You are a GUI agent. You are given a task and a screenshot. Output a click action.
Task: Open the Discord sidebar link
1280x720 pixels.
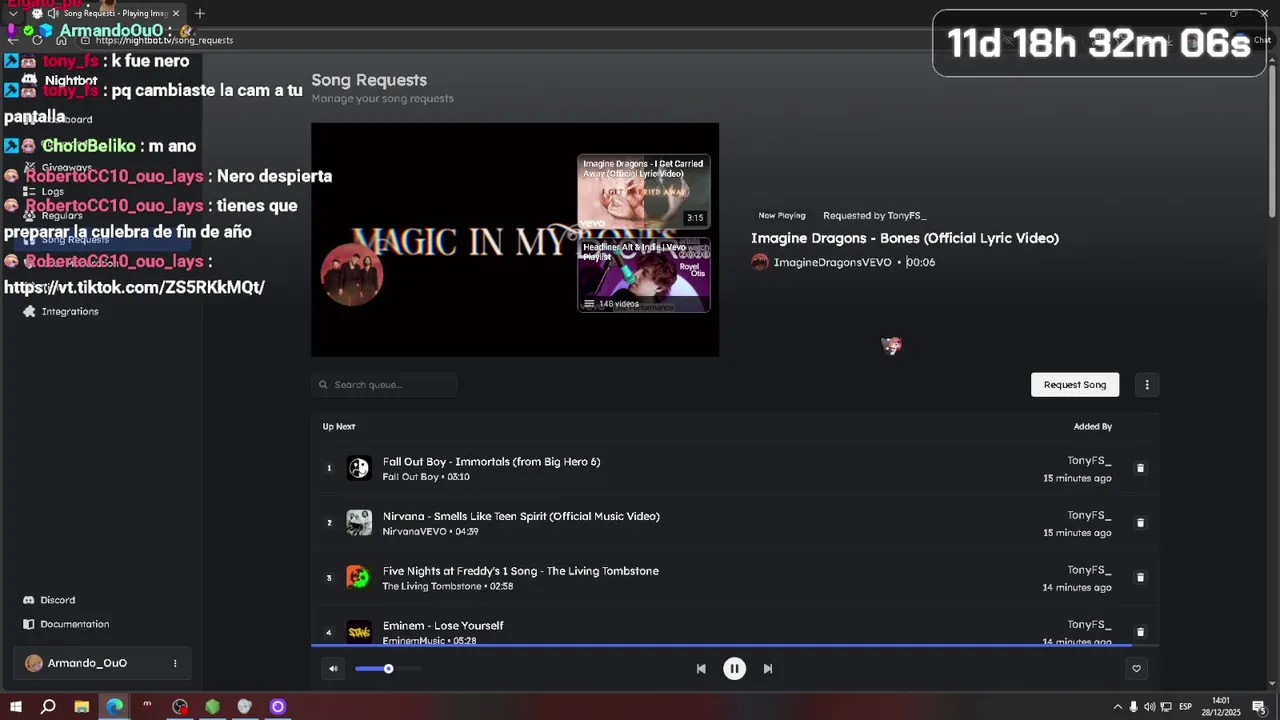coord(49,600)
